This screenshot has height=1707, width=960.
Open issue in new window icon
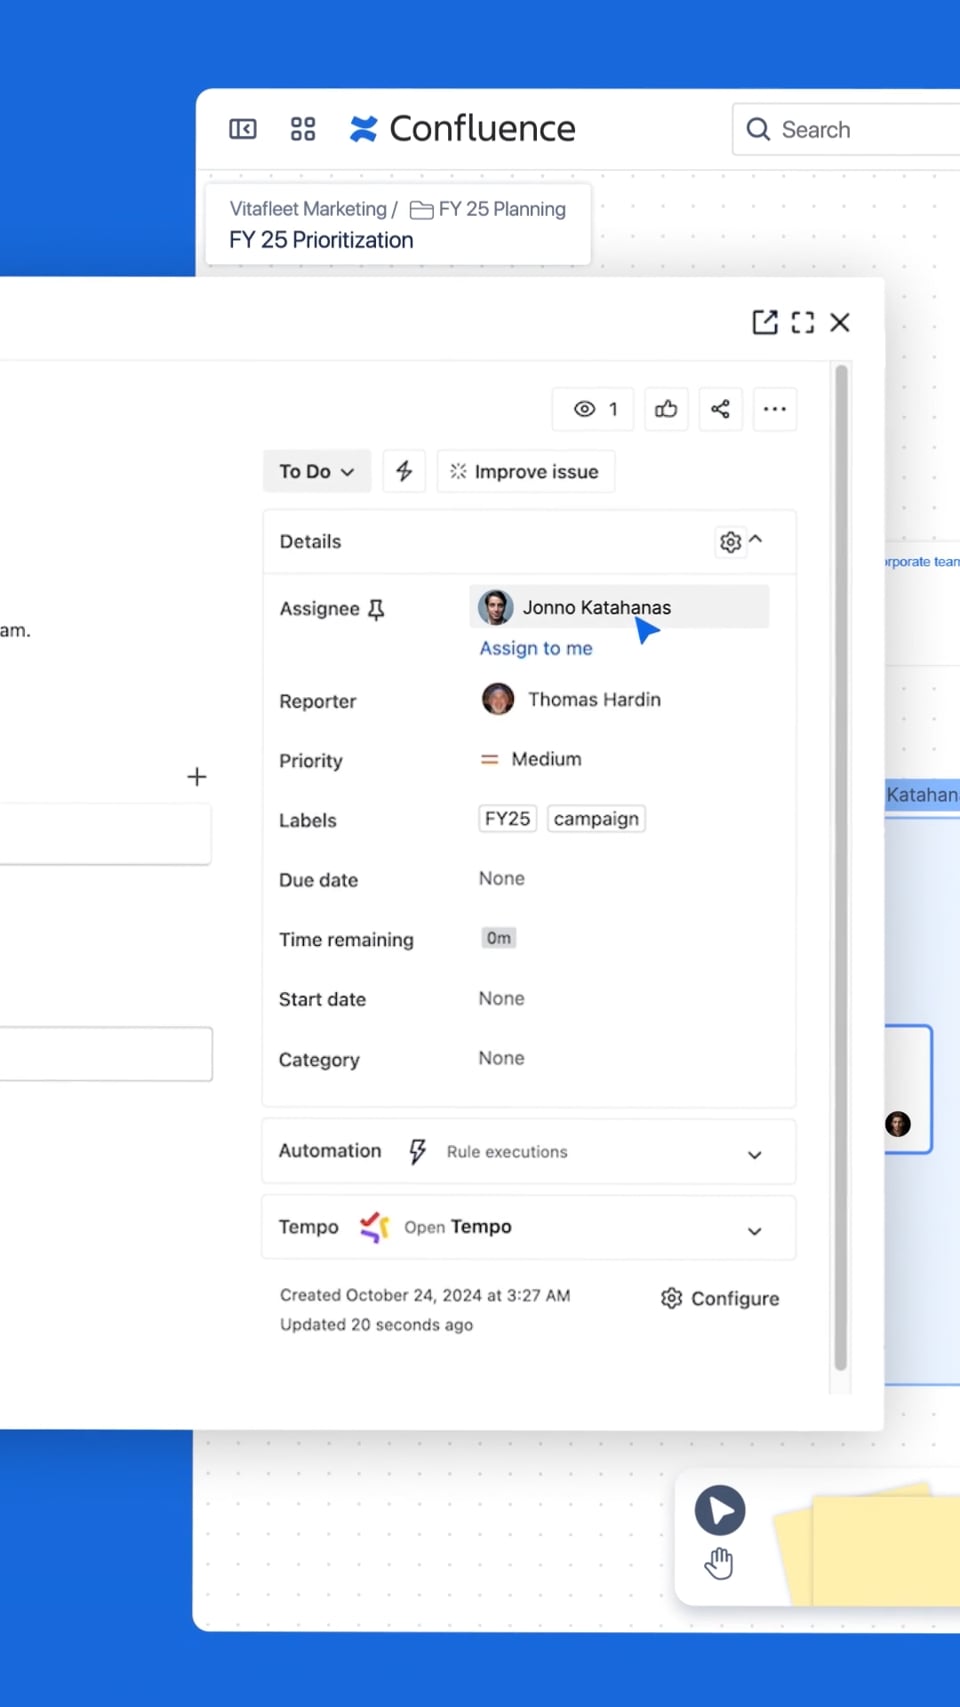coord(765,322)
